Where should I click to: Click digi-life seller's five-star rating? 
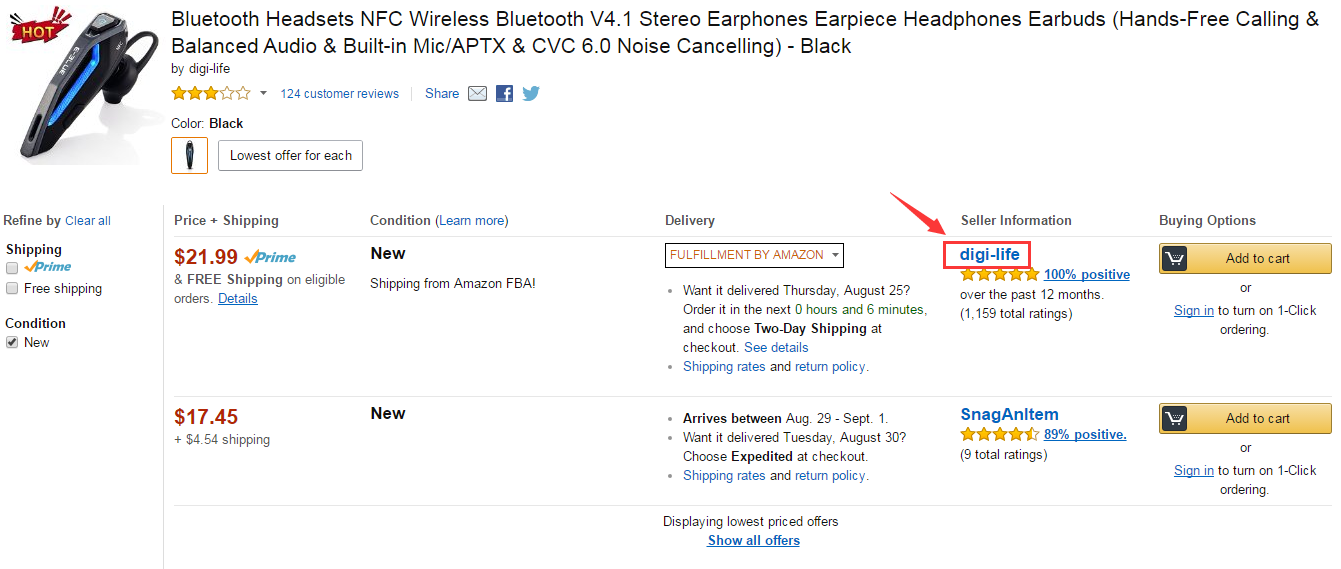click(x=1000, y=274)
